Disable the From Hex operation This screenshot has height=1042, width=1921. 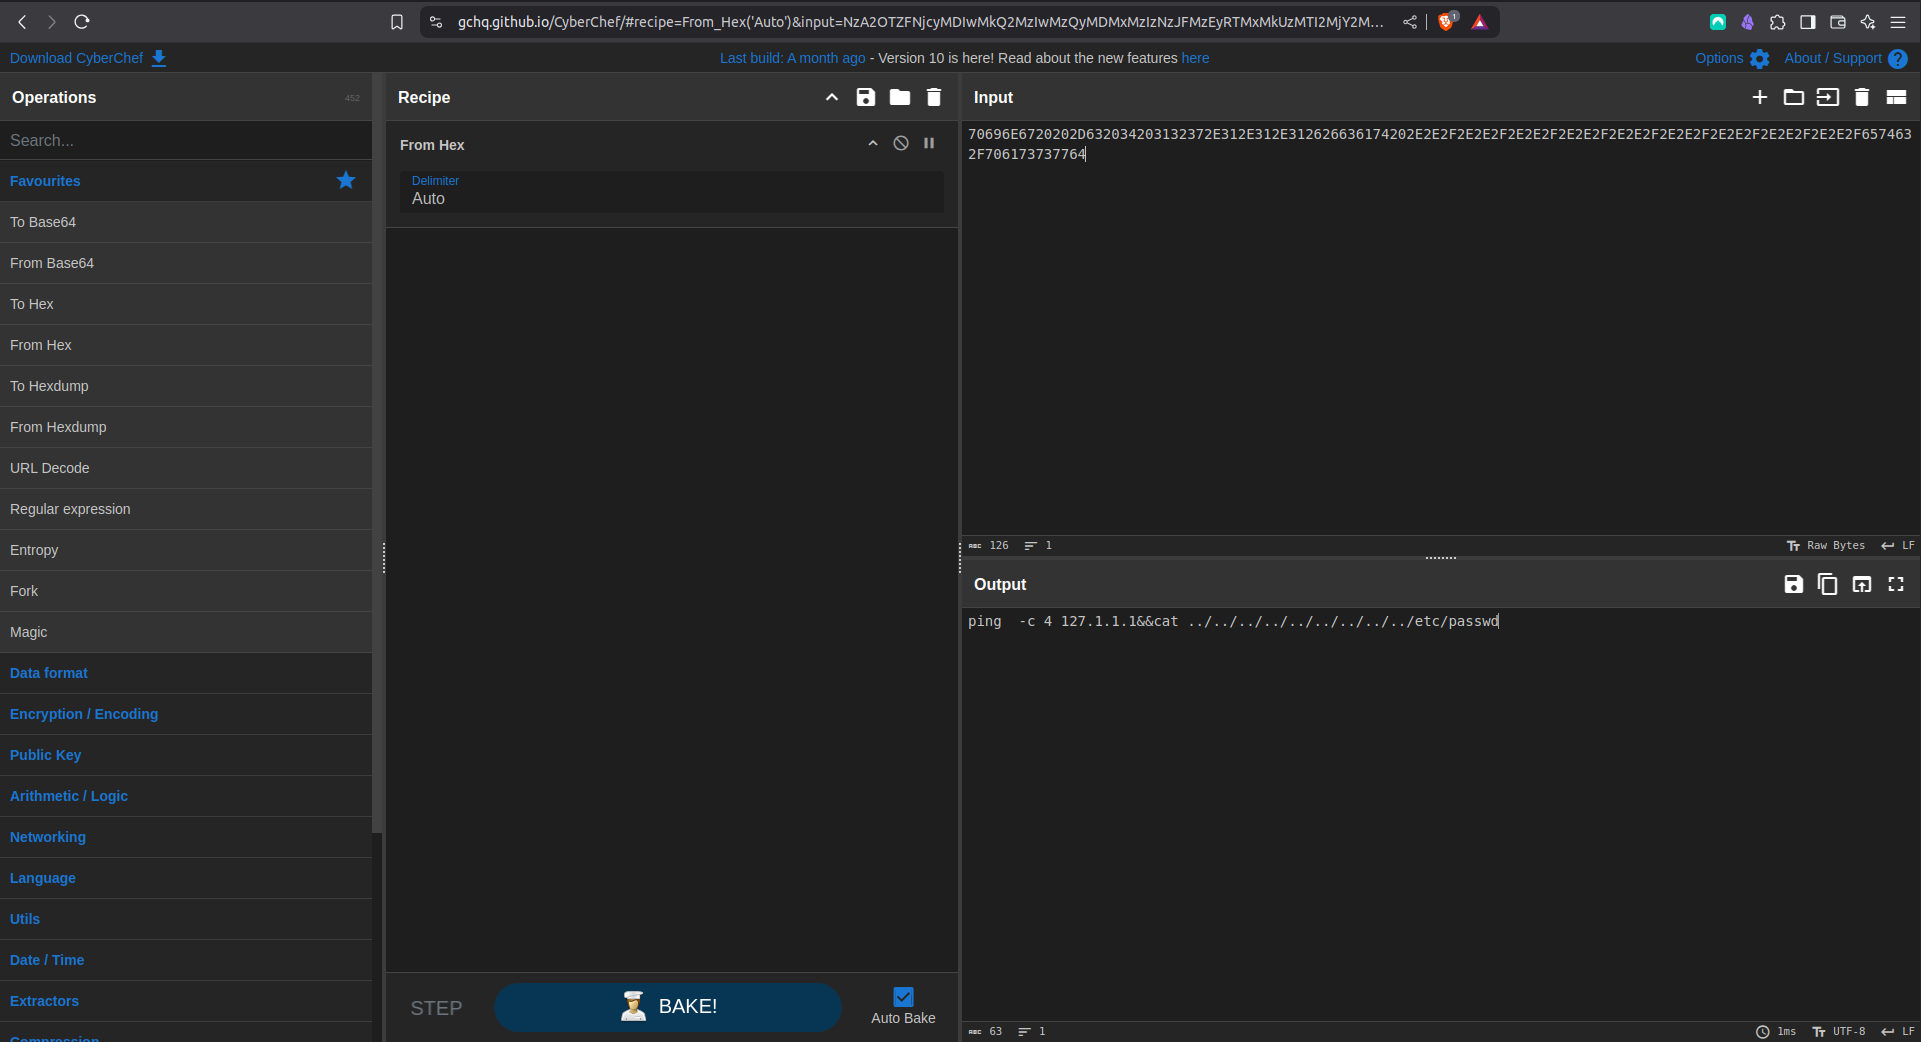pos(901,144)
